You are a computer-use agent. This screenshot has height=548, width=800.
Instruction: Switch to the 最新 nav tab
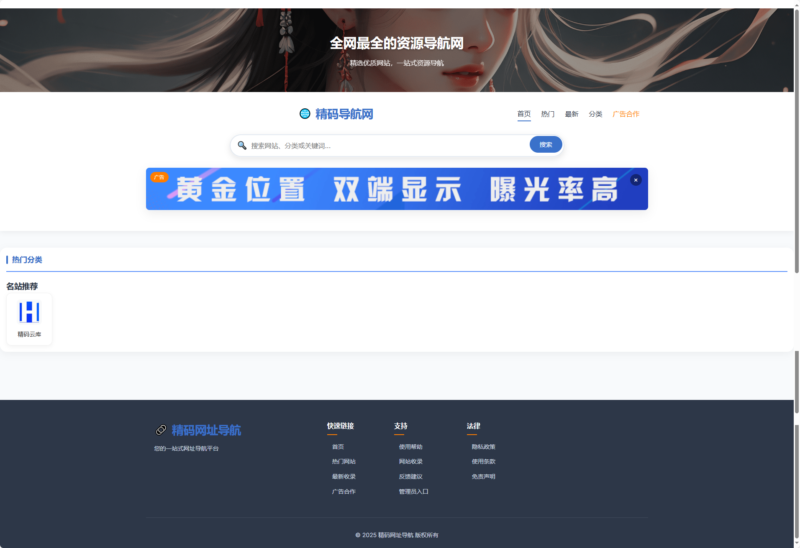point(571,114)
